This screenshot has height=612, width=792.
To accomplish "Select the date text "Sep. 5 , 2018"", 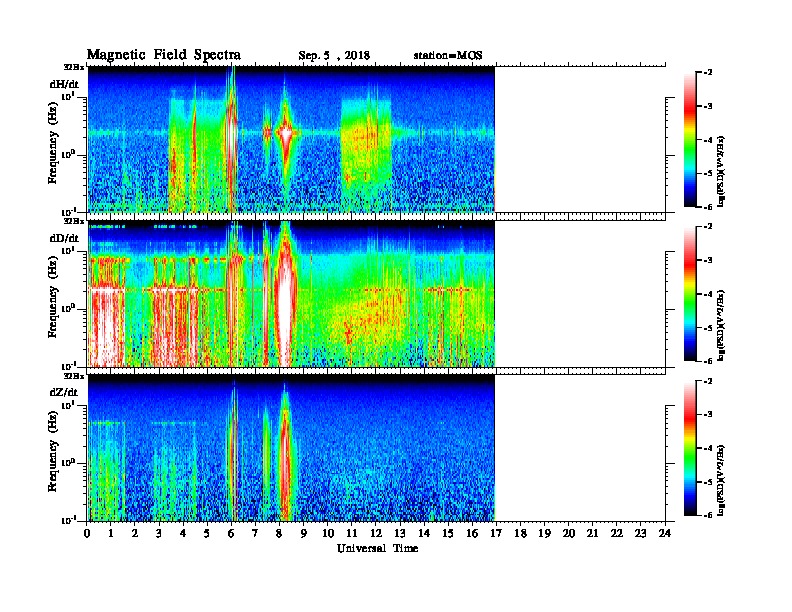I will 334,56.
